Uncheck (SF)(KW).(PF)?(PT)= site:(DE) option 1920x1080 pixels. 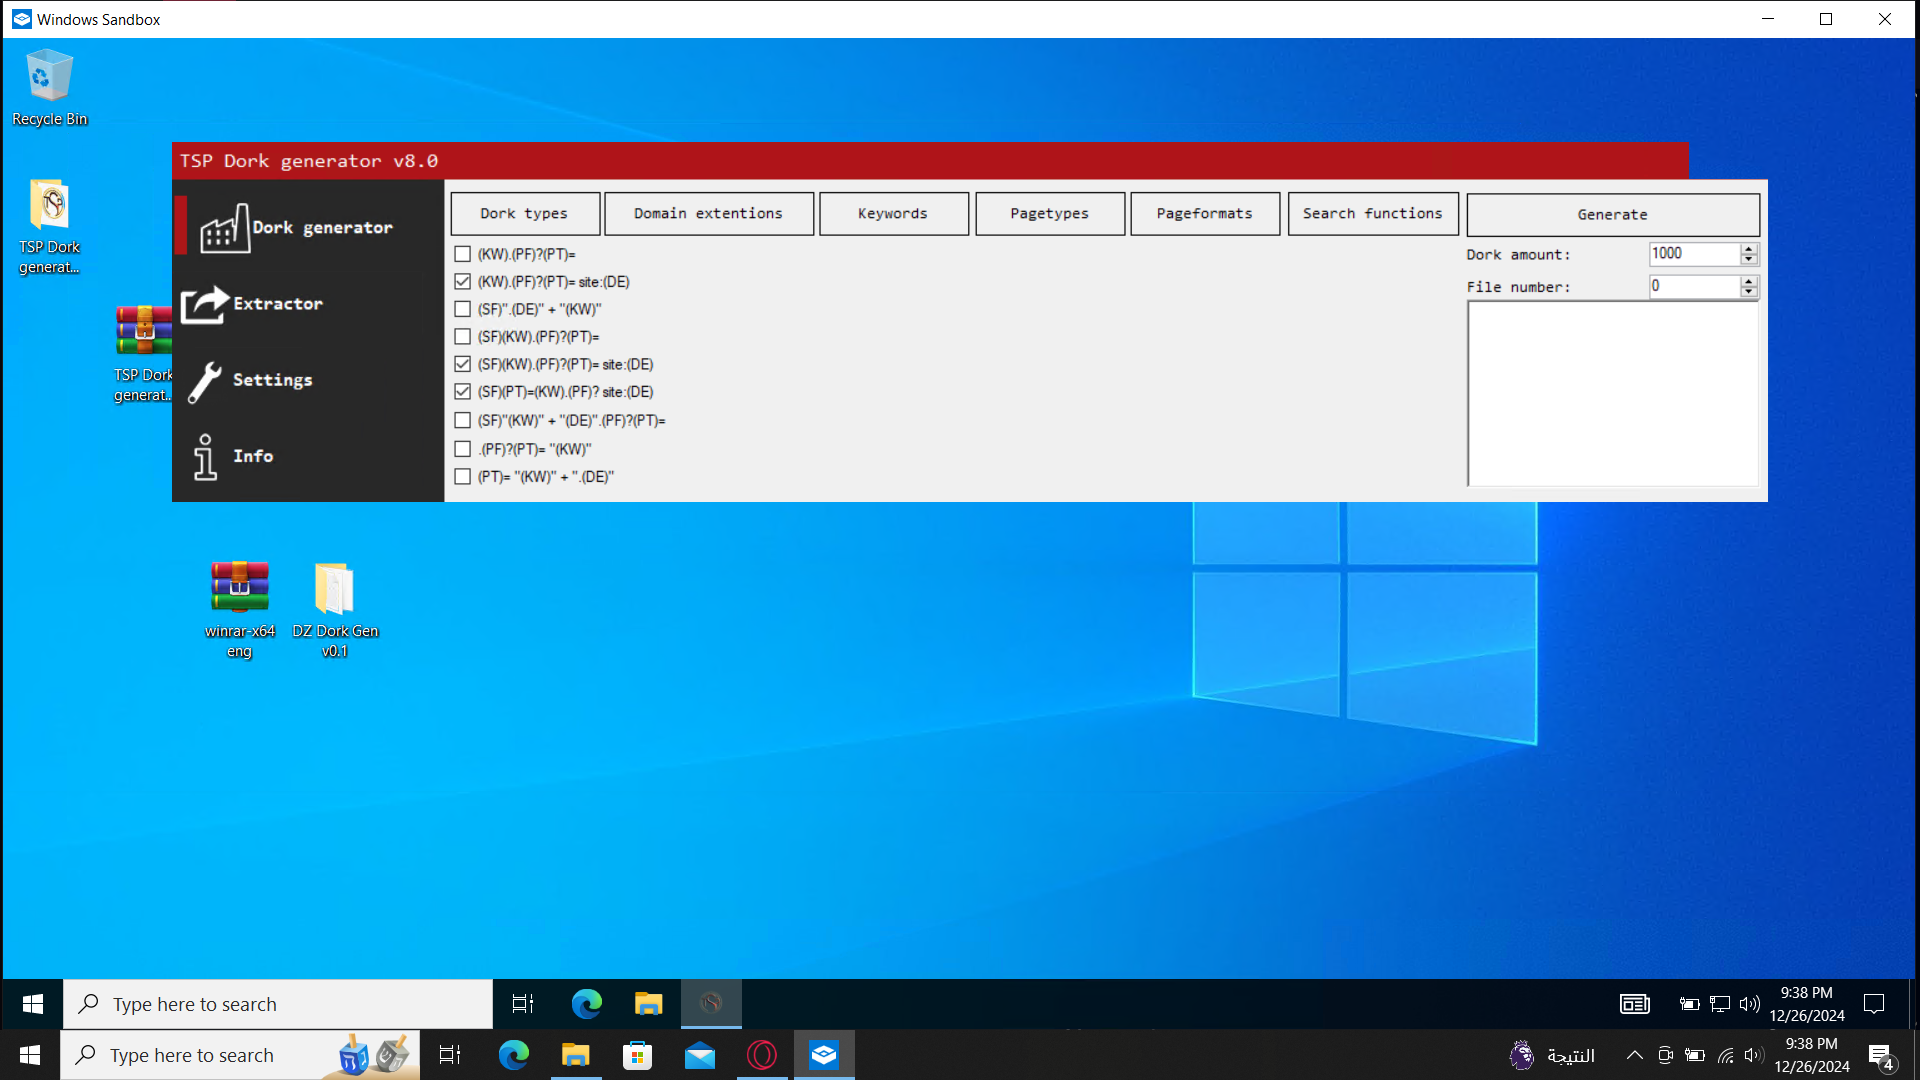(462, 364)
